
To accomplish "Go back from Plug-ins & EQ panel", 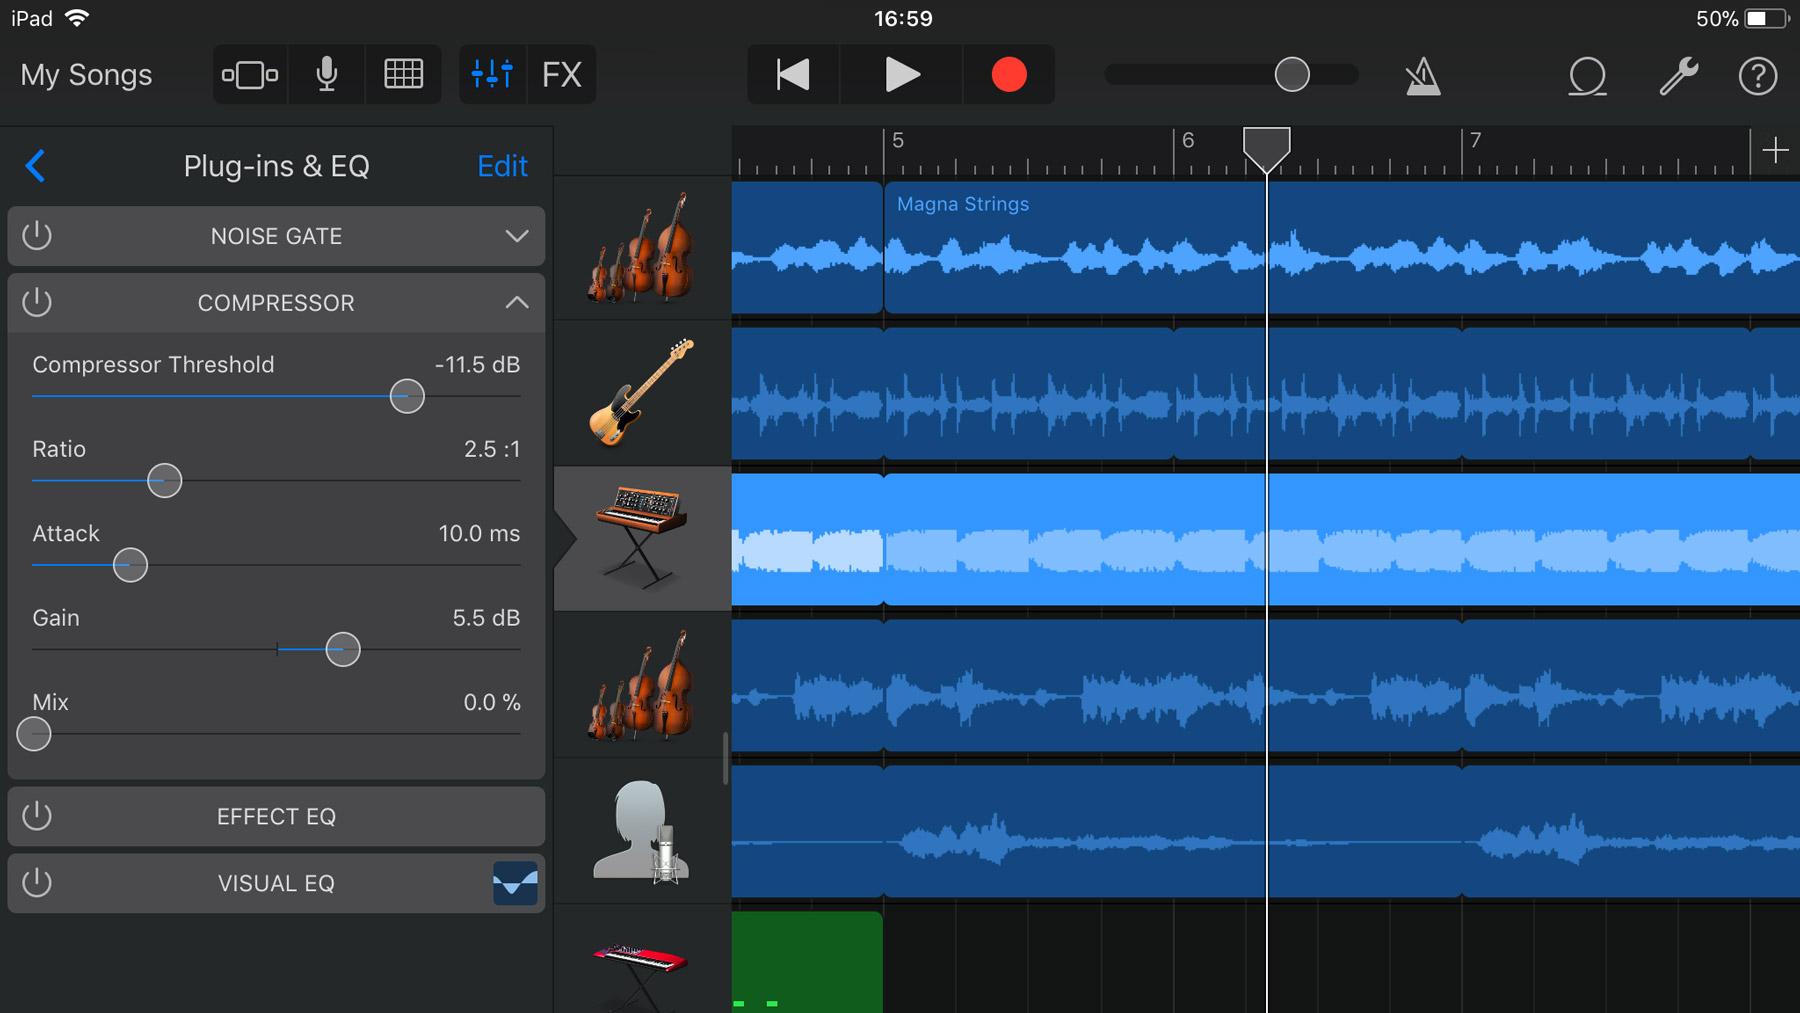I will coord(36,166).
